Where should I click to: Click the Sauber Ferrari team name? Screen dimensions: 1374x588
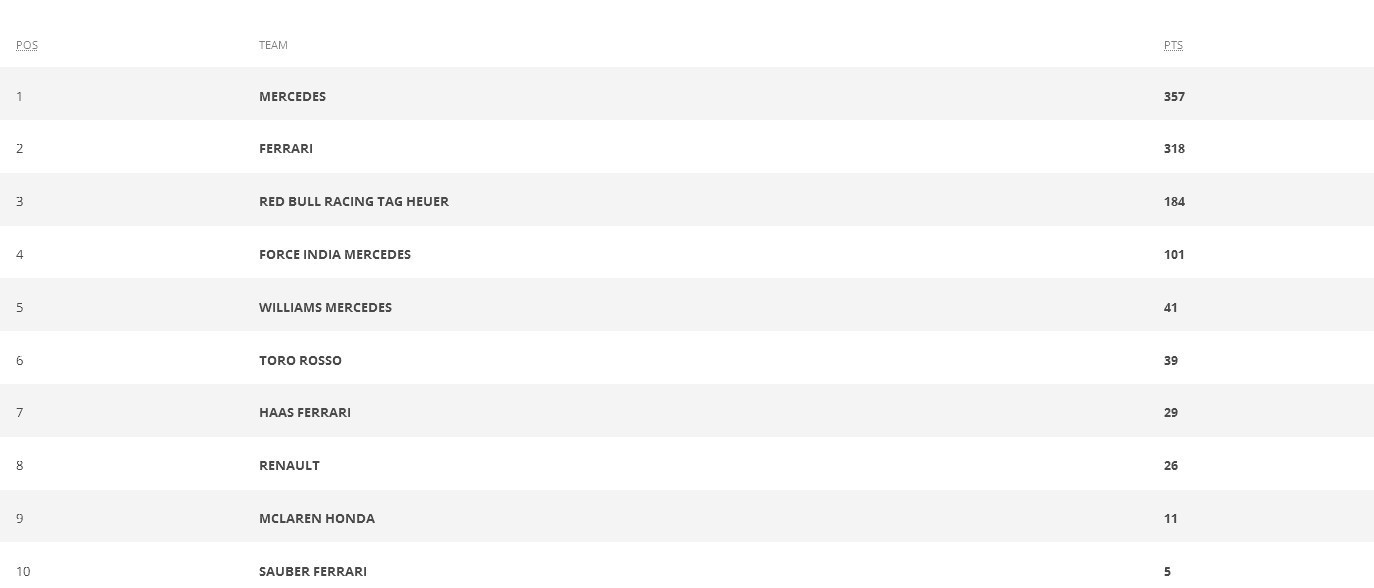pyautogui.click(x=313, y=571)
